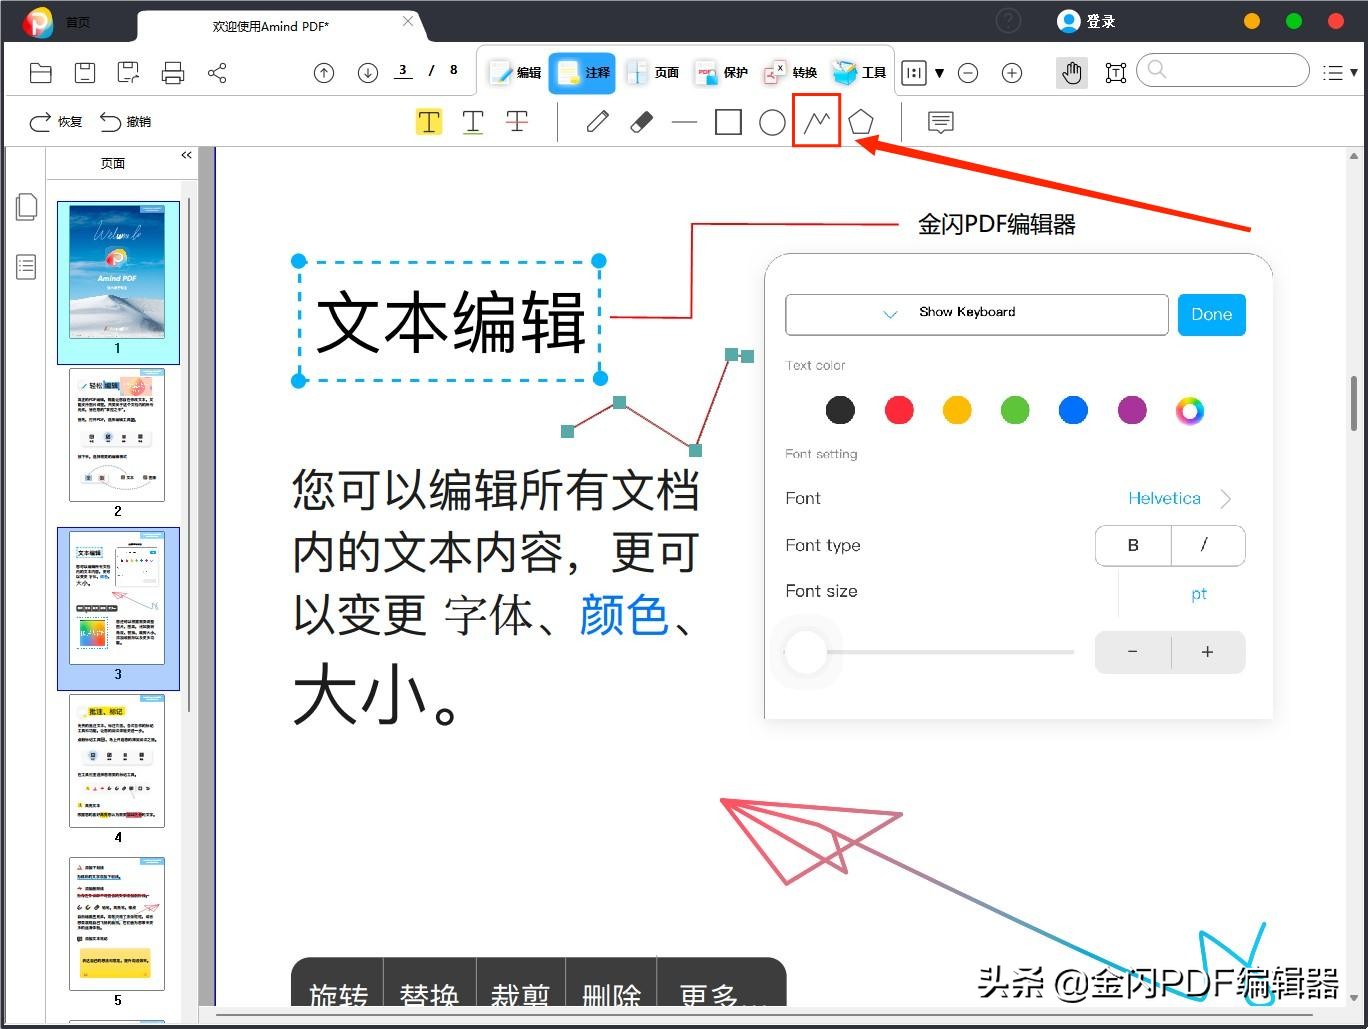The height and width of the screenshot is (1029, 1368).
Task: Show the page thumbnails sidebar panel
Action: (27, 207)
